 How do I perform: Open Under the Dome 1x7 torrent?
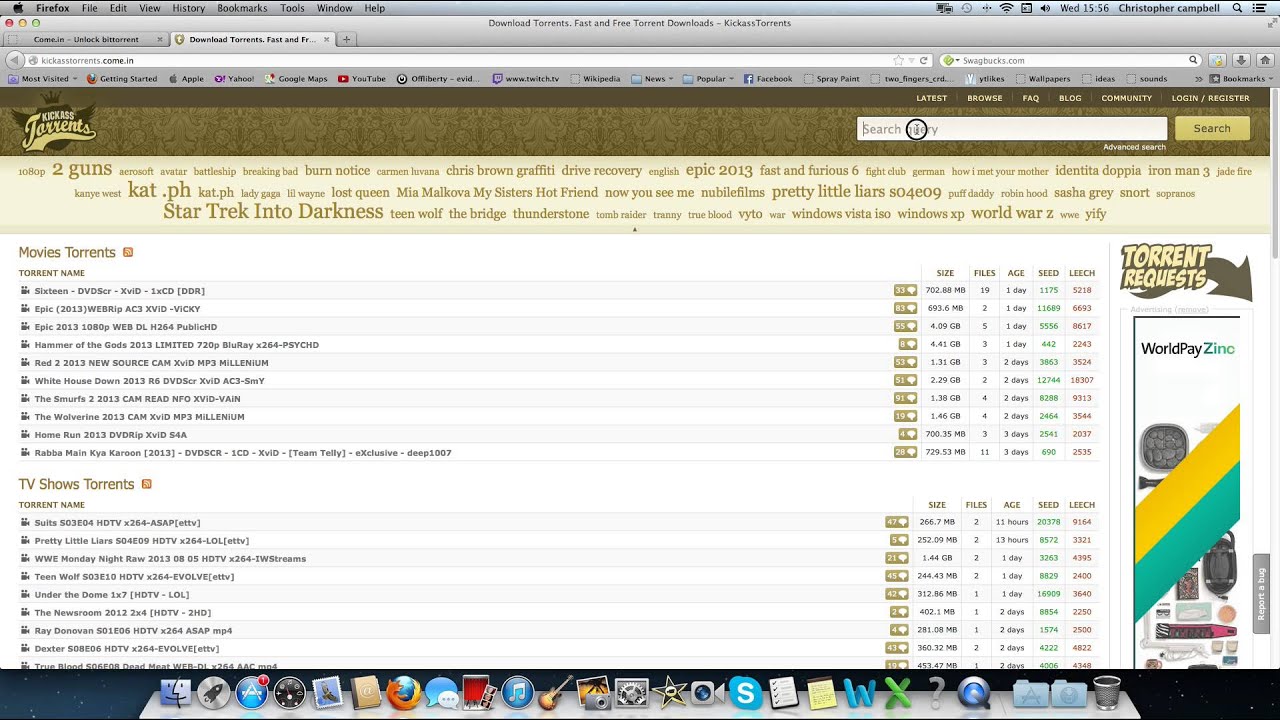111,595
